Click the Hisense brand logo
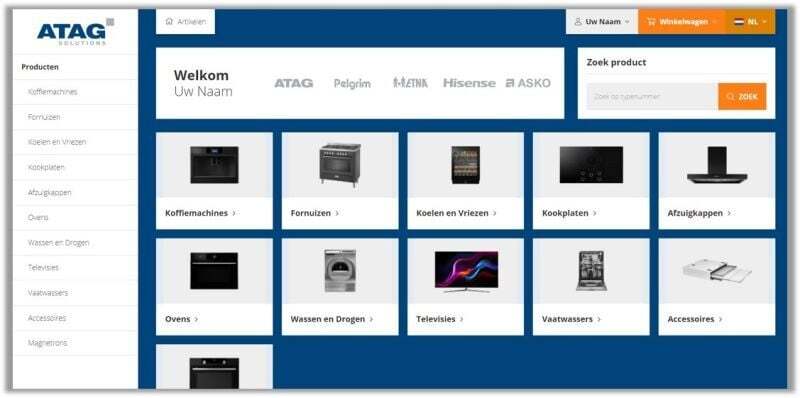800x398 pixels. click(469, 83)
